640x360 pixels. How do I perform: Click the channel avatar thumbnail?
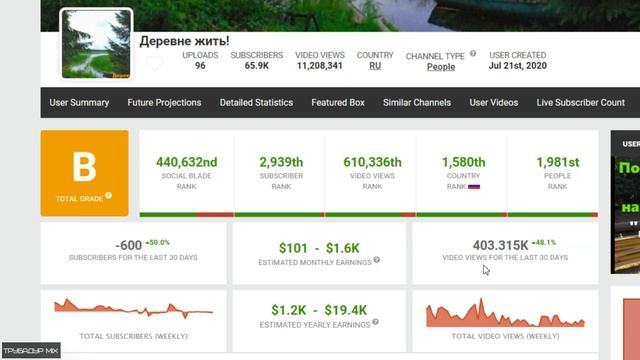(96, 44)
